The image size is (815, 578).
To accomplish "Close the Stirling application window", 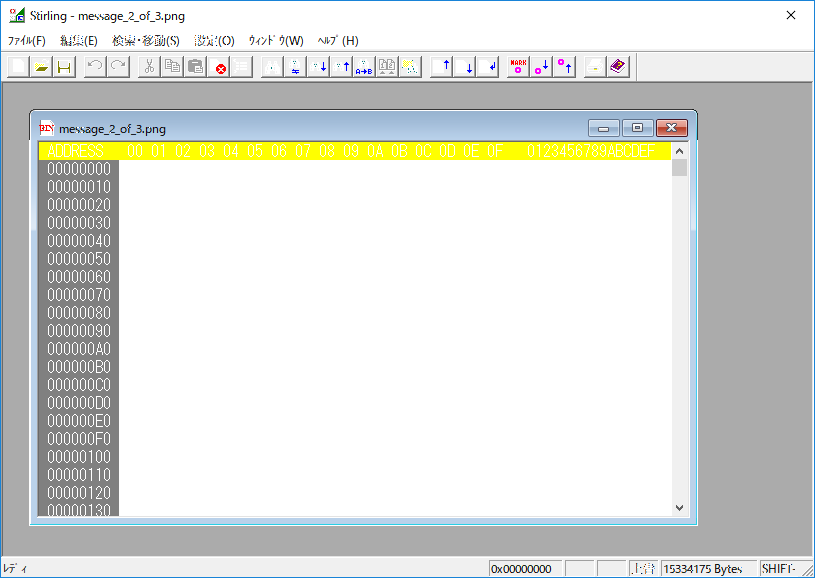I will coord(791,16).
